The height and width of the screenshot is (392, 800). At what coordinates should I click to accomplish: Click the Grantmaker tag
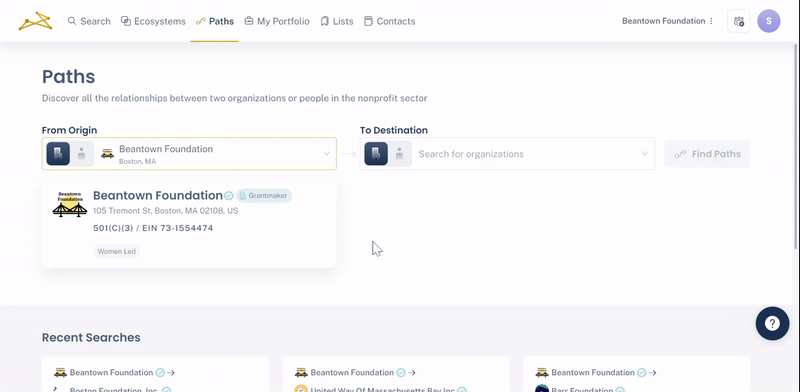[264, 195]
